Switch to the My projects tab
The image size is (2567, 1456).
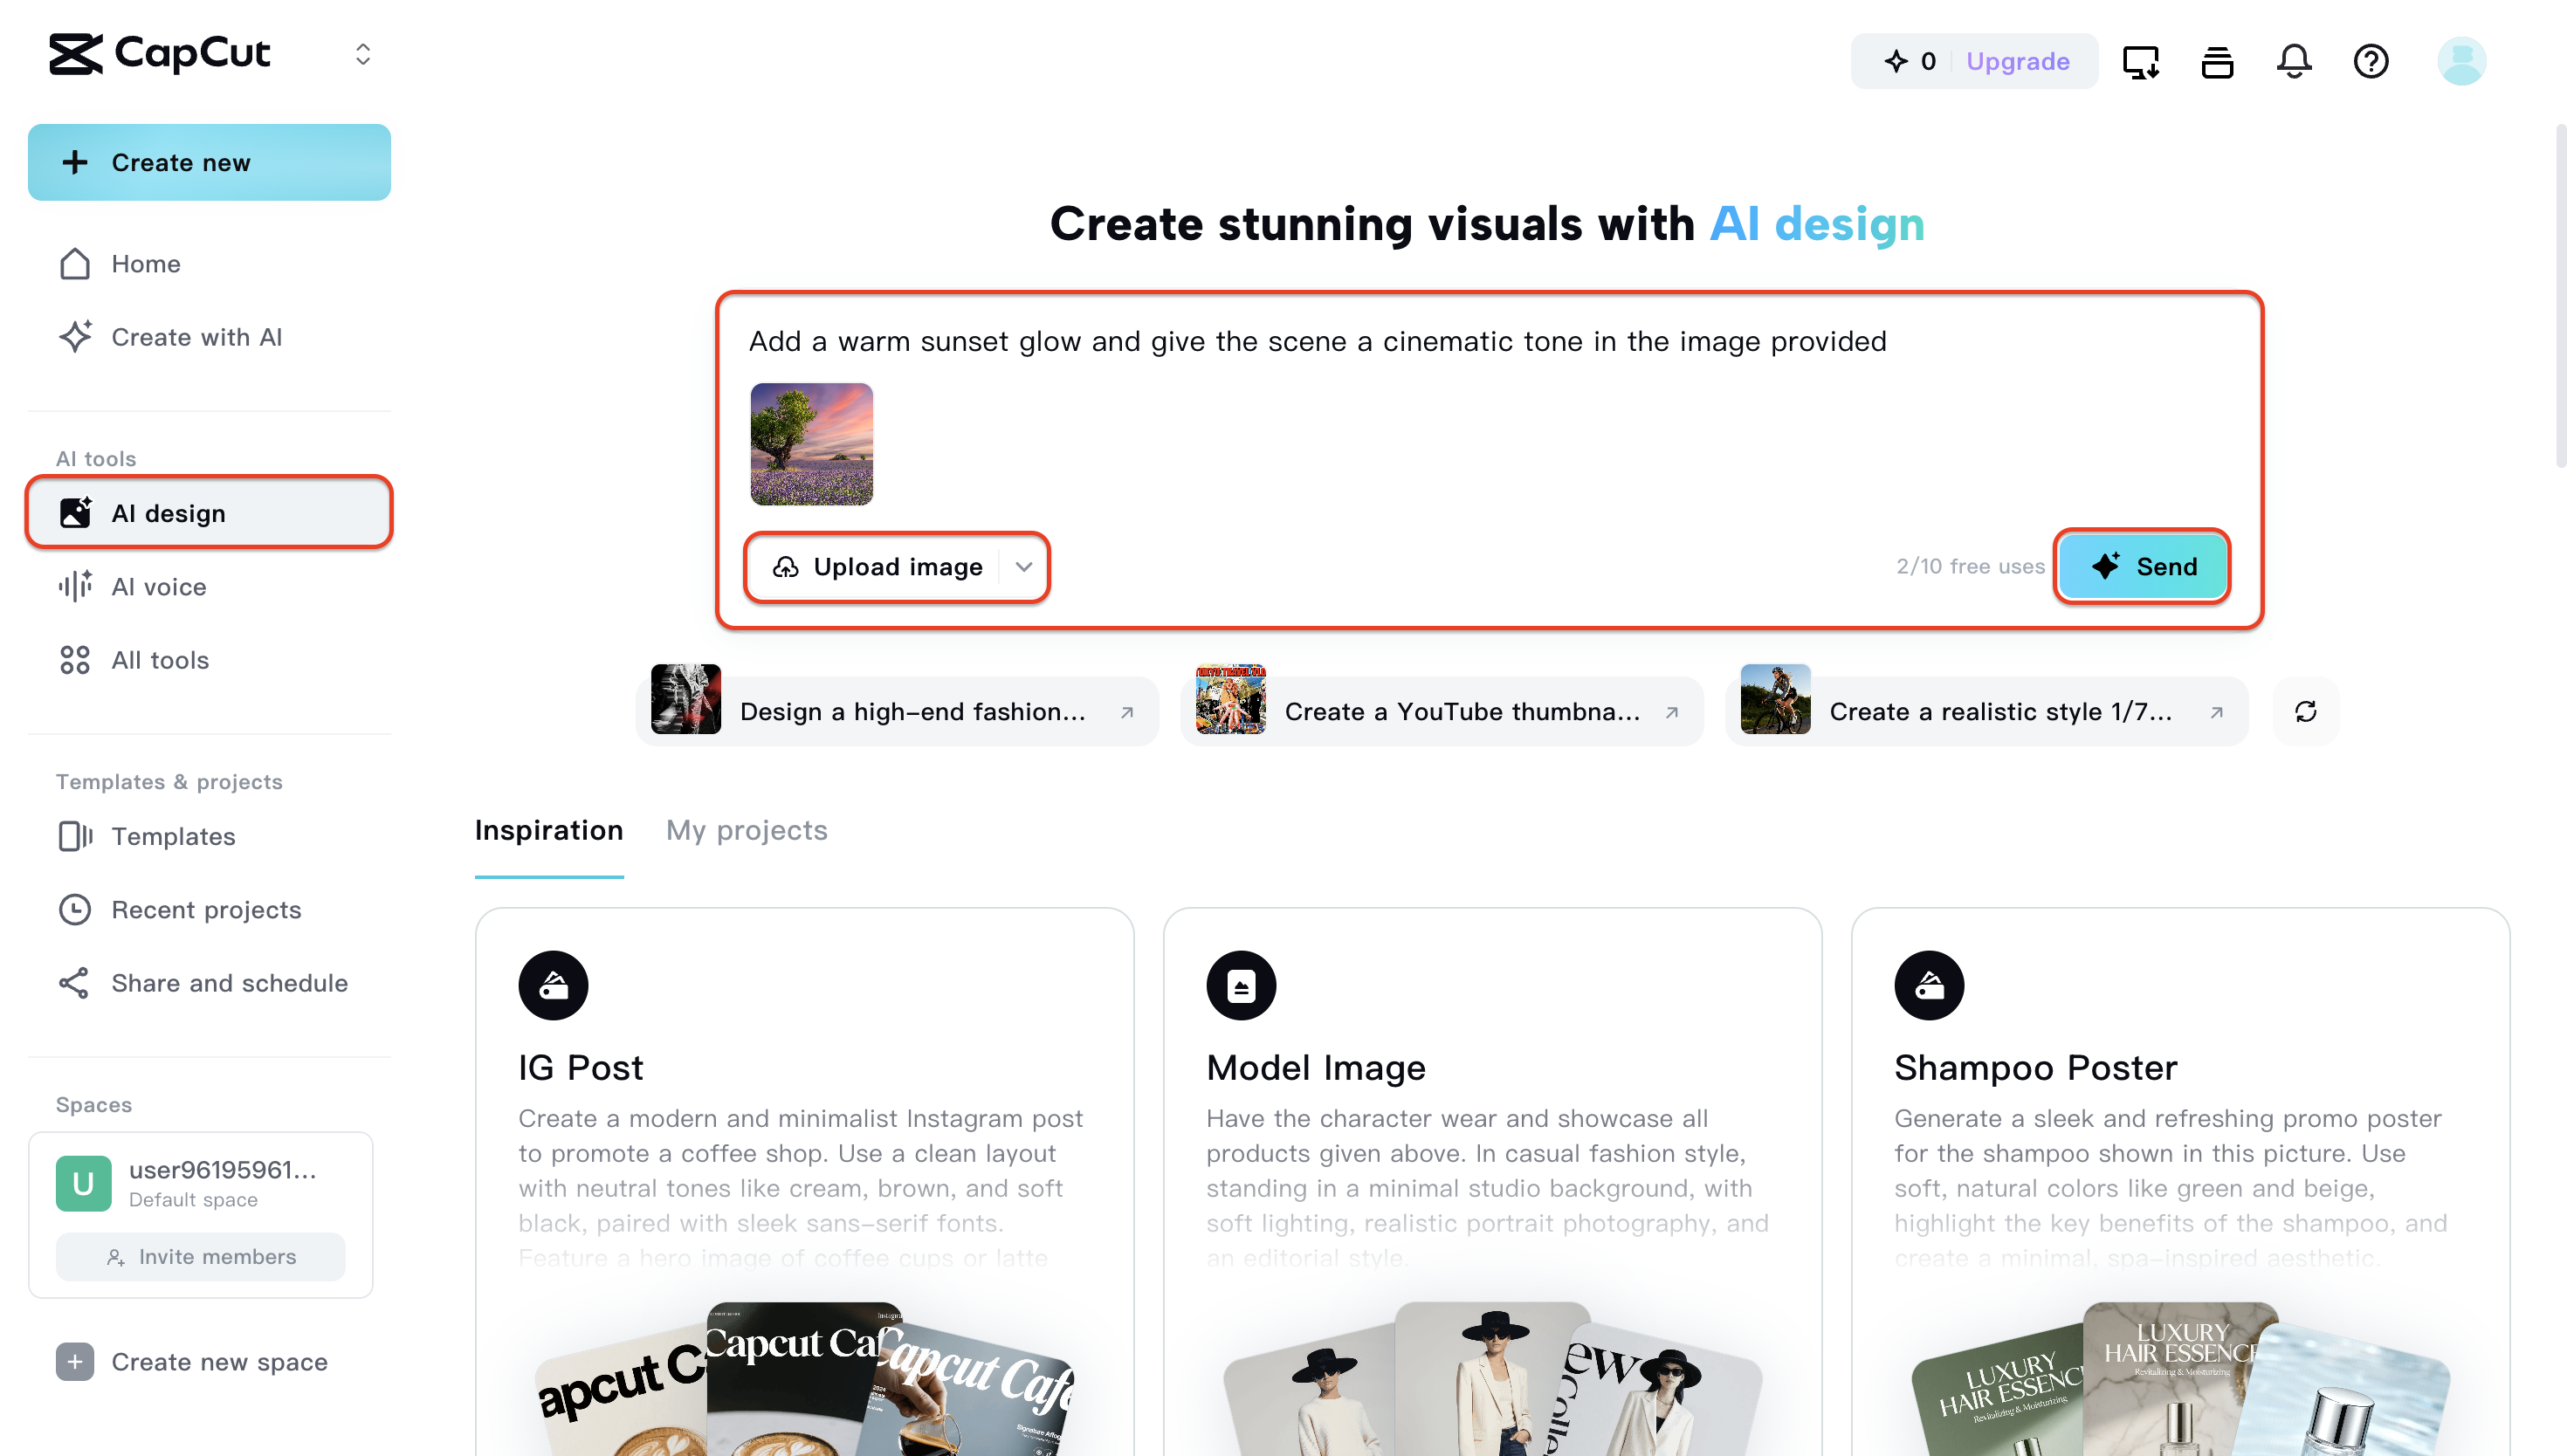[747, 831]
